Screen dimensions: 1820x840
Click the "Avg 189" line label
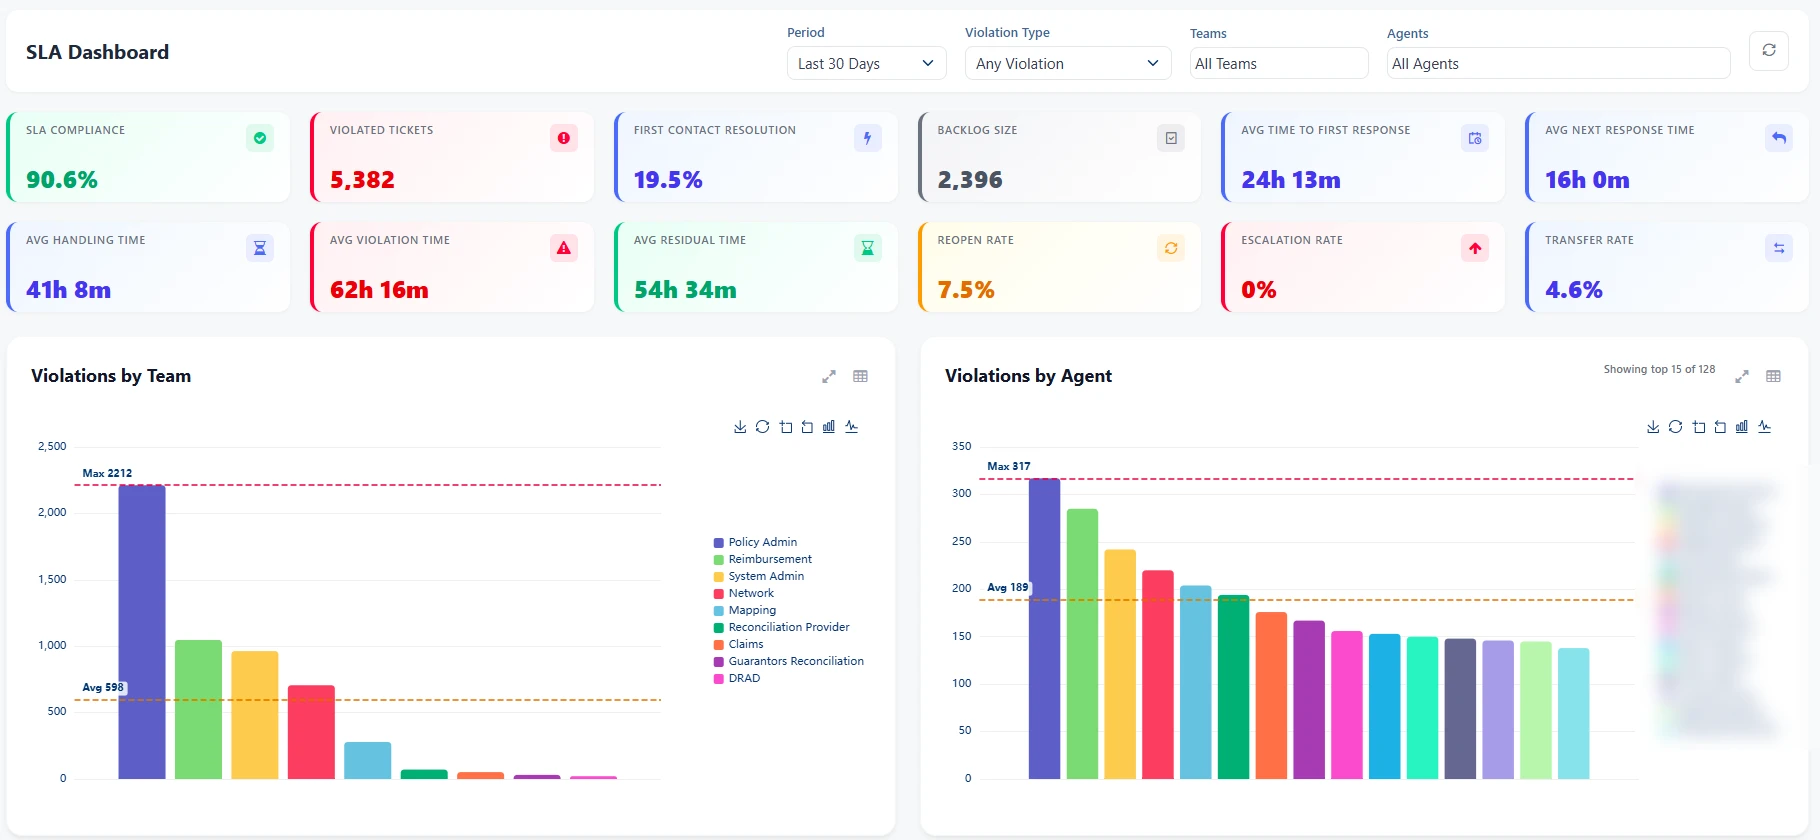pyautogui.click(x=1008, y=587)
